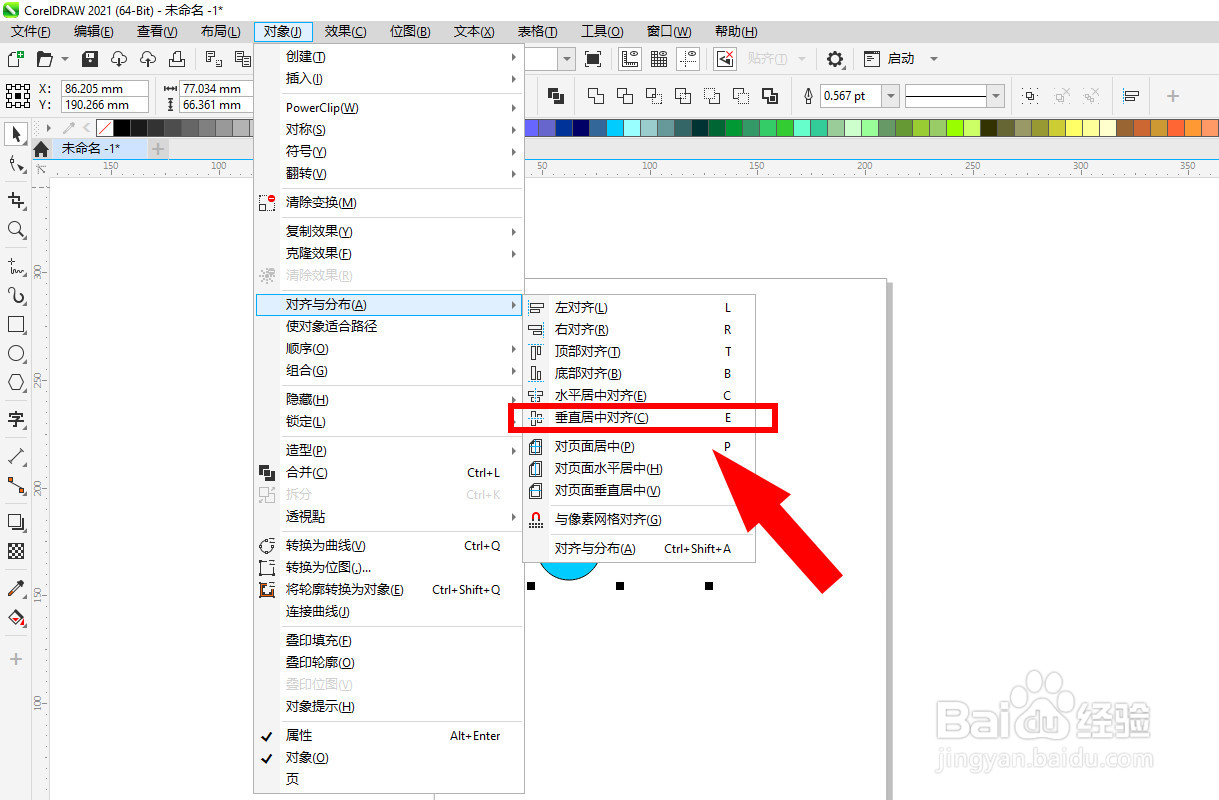Select the Color Eyedropper tool
The height and width of the screenshot is (800, 1219).
pyautogui.click(x=14, y=590)
